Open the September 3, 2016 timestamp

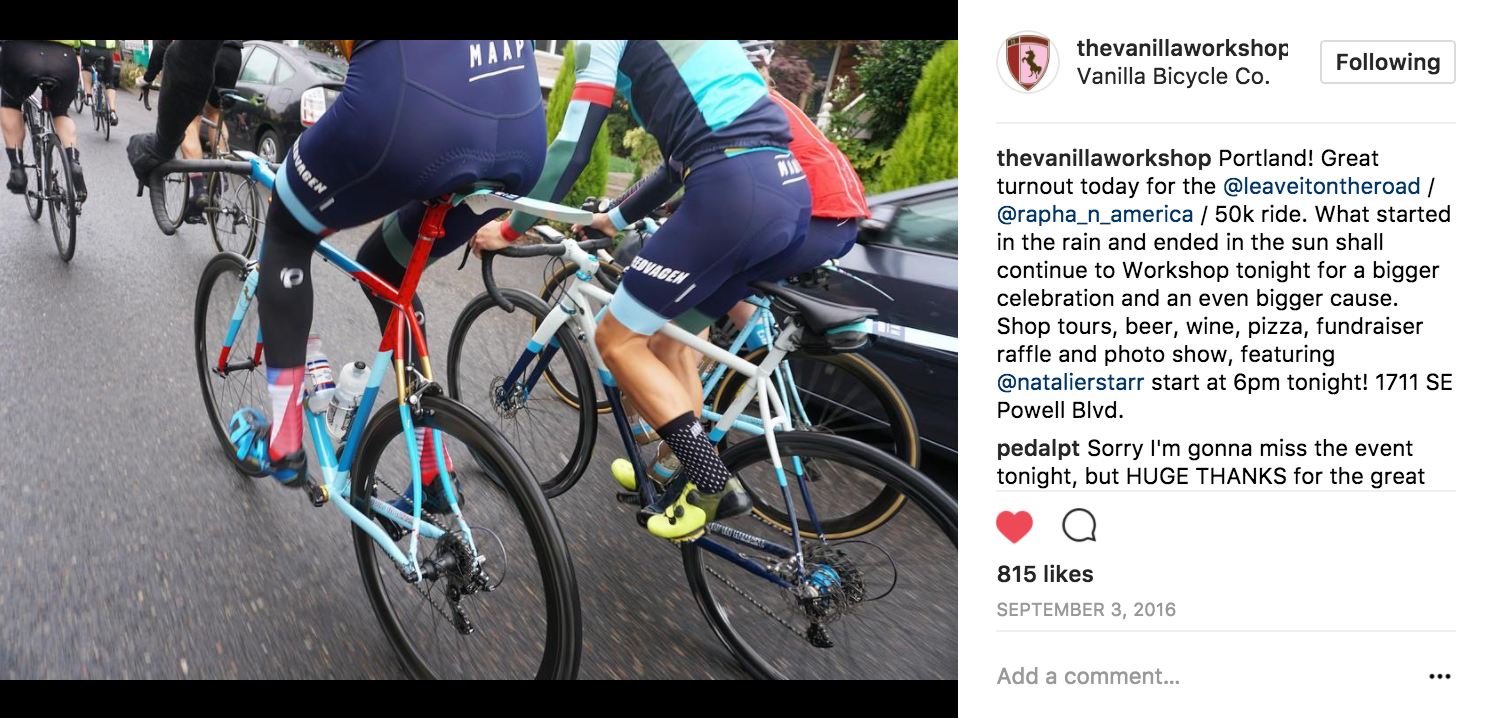1086,610
